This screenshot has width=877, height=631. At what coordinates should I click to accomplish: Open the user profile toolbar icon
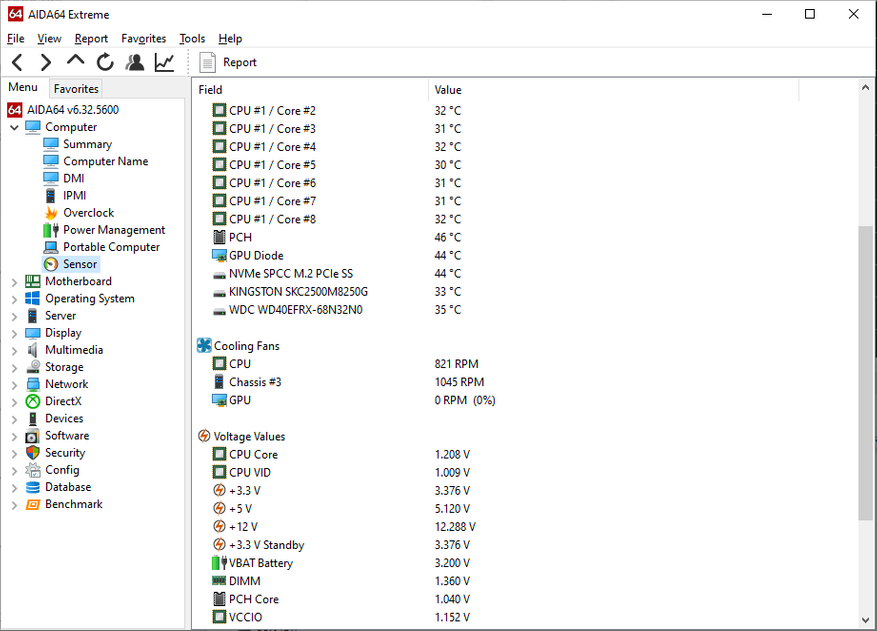[135, 62]
